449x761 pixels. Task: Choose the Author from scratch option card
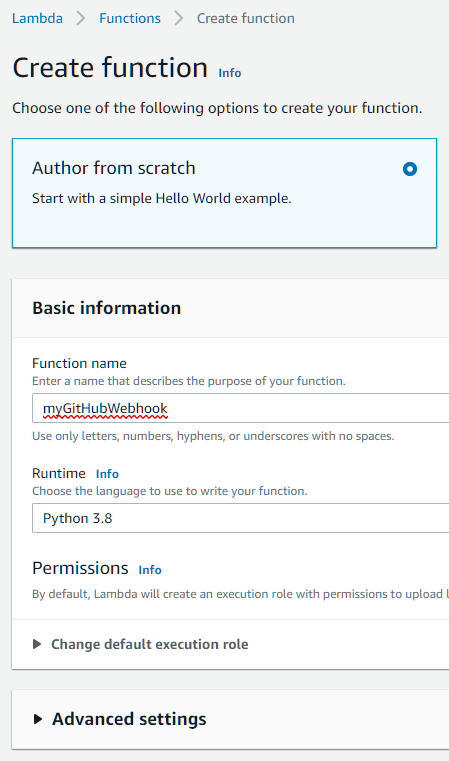pos(224,193)
